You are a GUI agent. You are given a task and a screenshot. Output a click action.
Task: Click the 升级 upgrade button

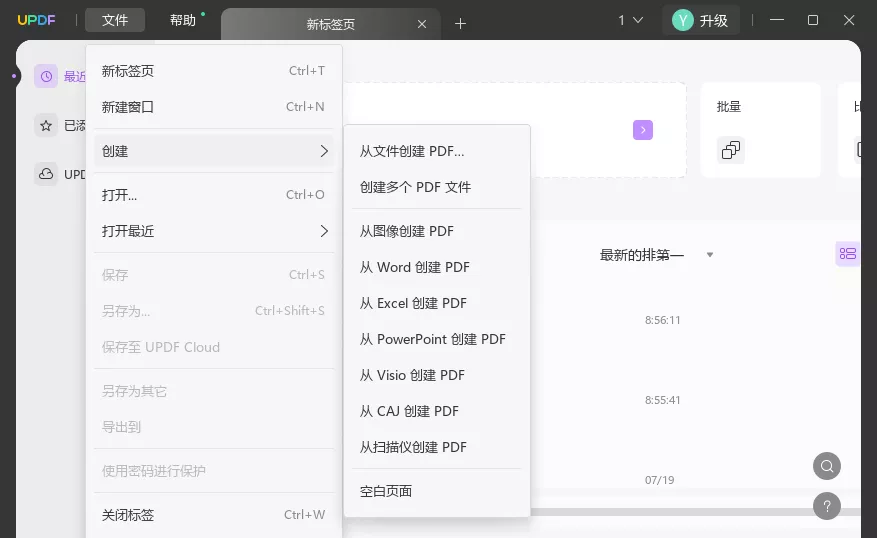click(701, 20)
